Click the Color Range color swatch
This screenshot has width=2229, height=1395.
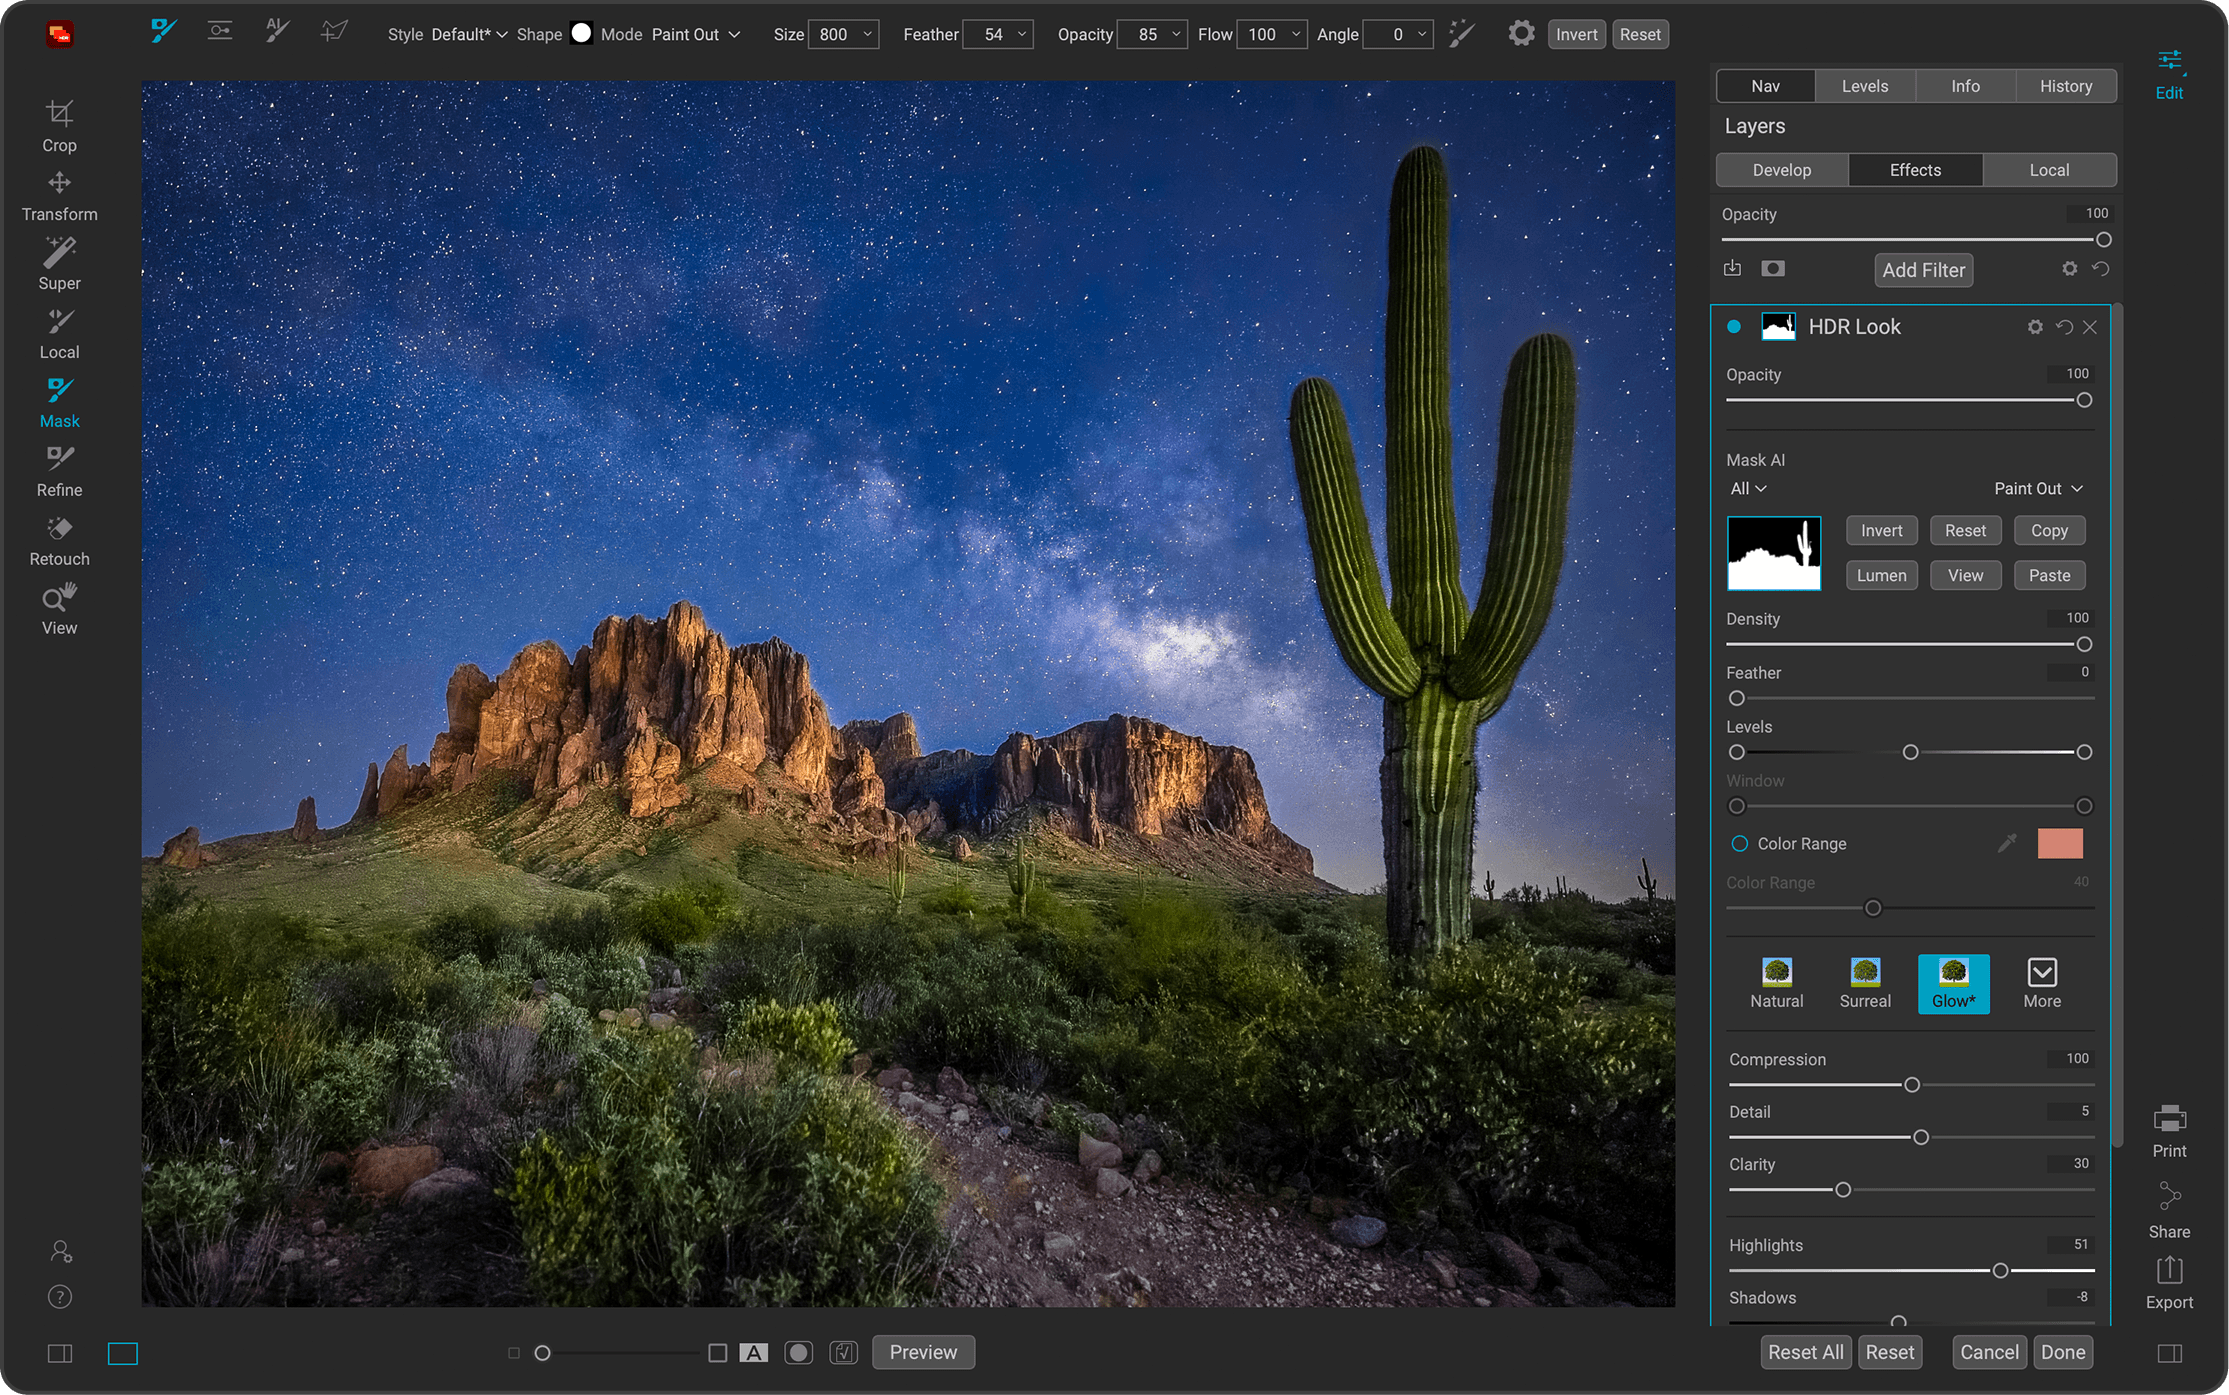[x=2058, y=843]
